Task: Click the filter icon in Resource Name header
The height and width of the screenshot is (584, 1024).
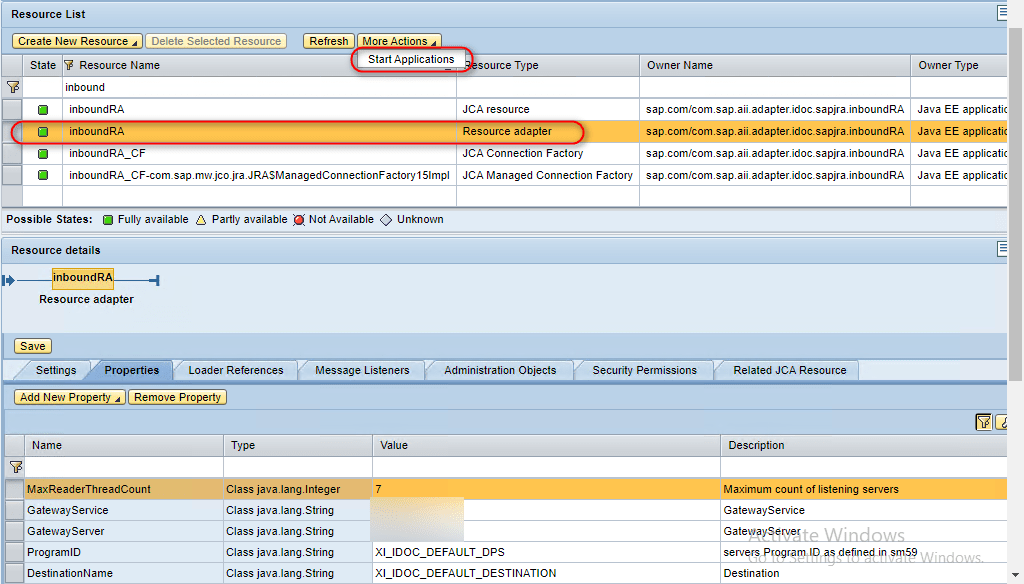Action: (x=69, y=66)
